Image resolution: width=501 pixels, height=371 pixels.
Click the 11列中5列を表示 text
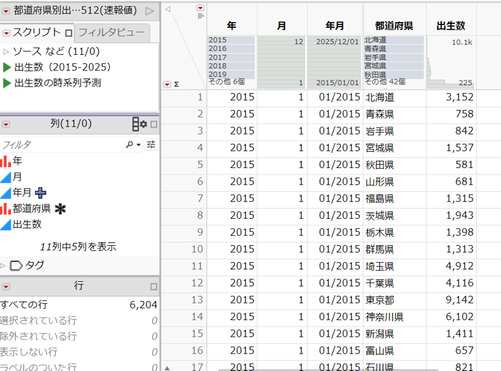[x=78, y=247]
